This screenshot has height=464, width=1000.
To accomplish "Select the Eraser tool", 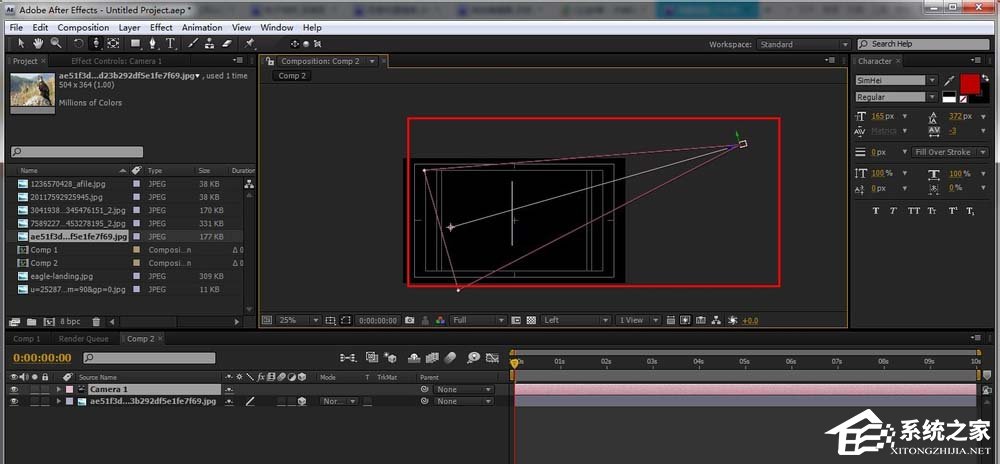I will click(227, 44).
